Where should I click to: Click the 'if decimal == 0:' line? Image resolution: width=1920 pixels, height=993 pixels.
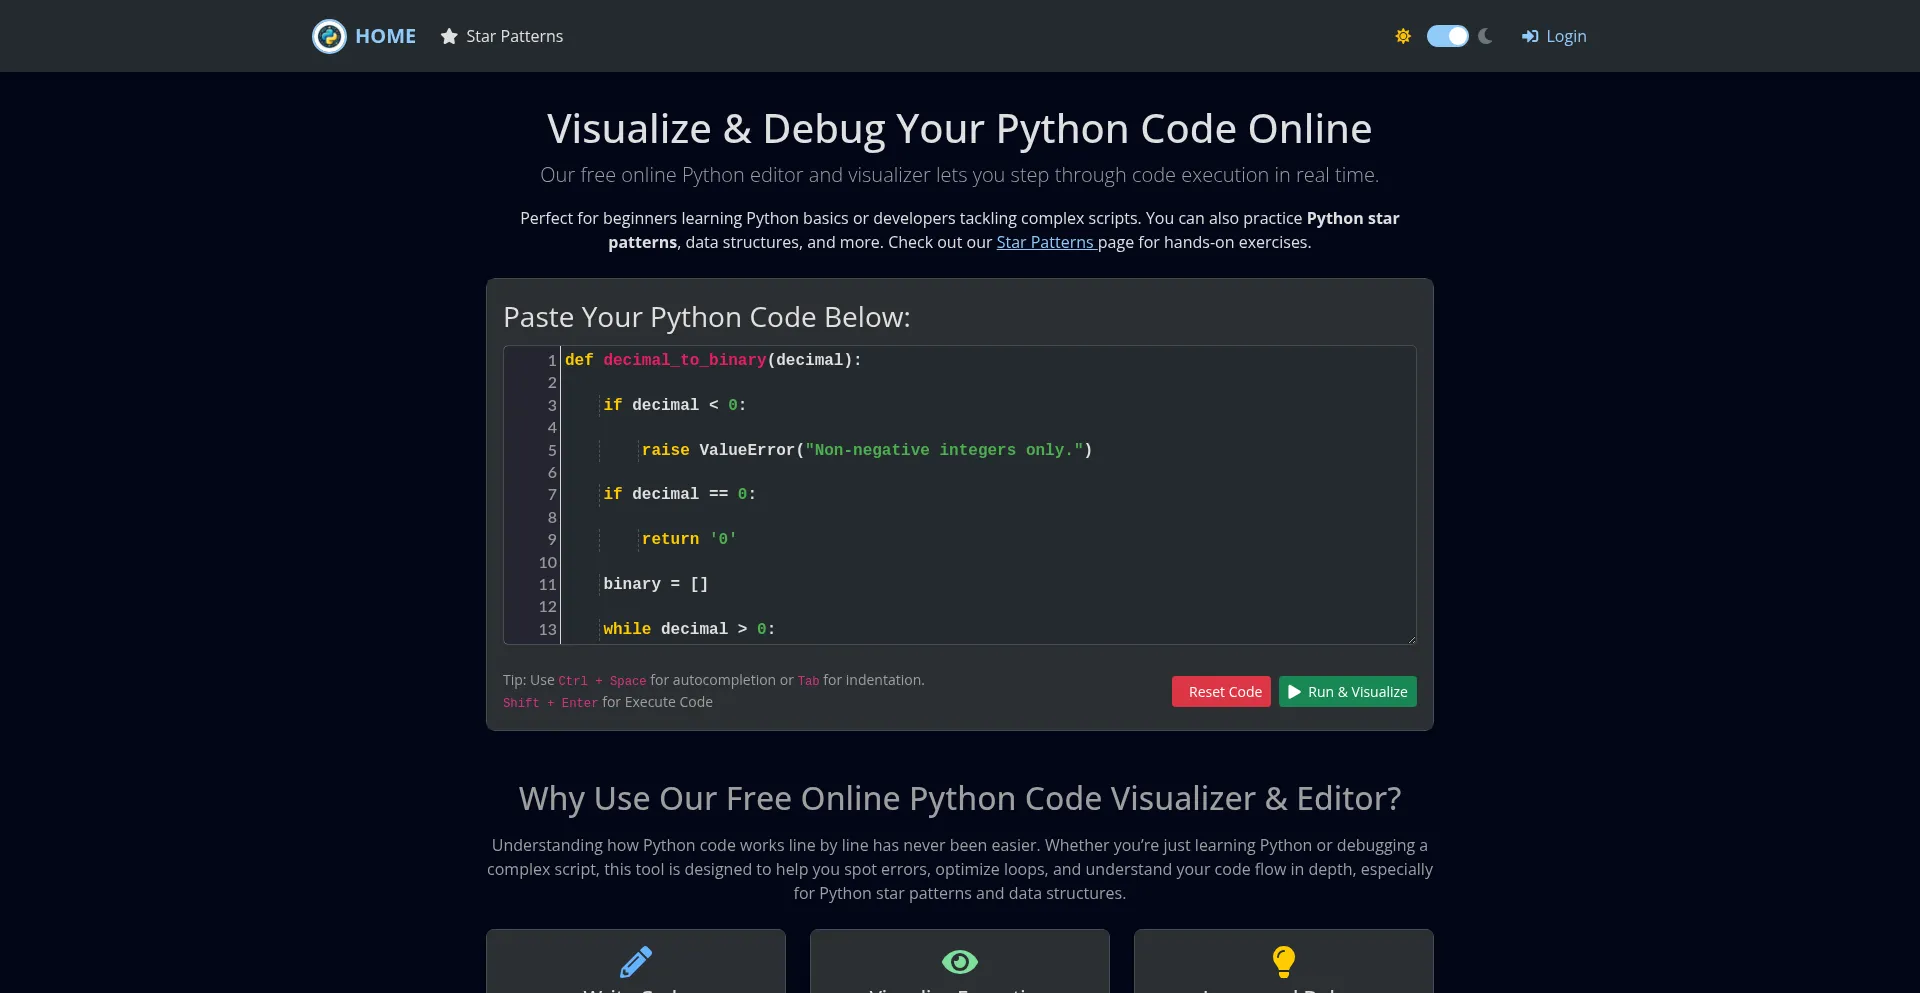point(680,494)
